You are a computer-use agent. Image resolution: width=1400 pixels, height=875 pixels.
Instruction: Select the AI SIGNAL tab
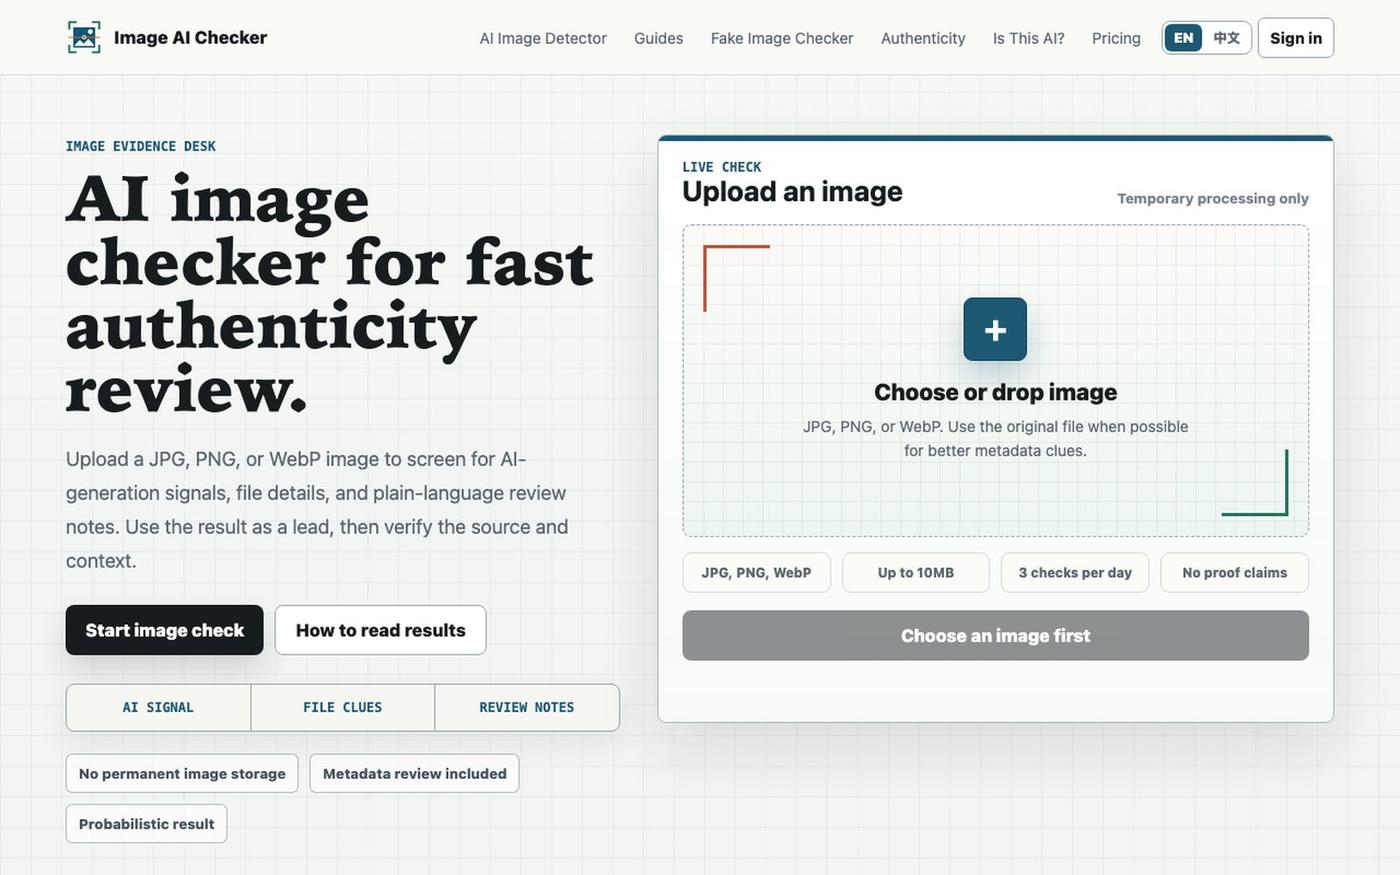coord(158,707)
